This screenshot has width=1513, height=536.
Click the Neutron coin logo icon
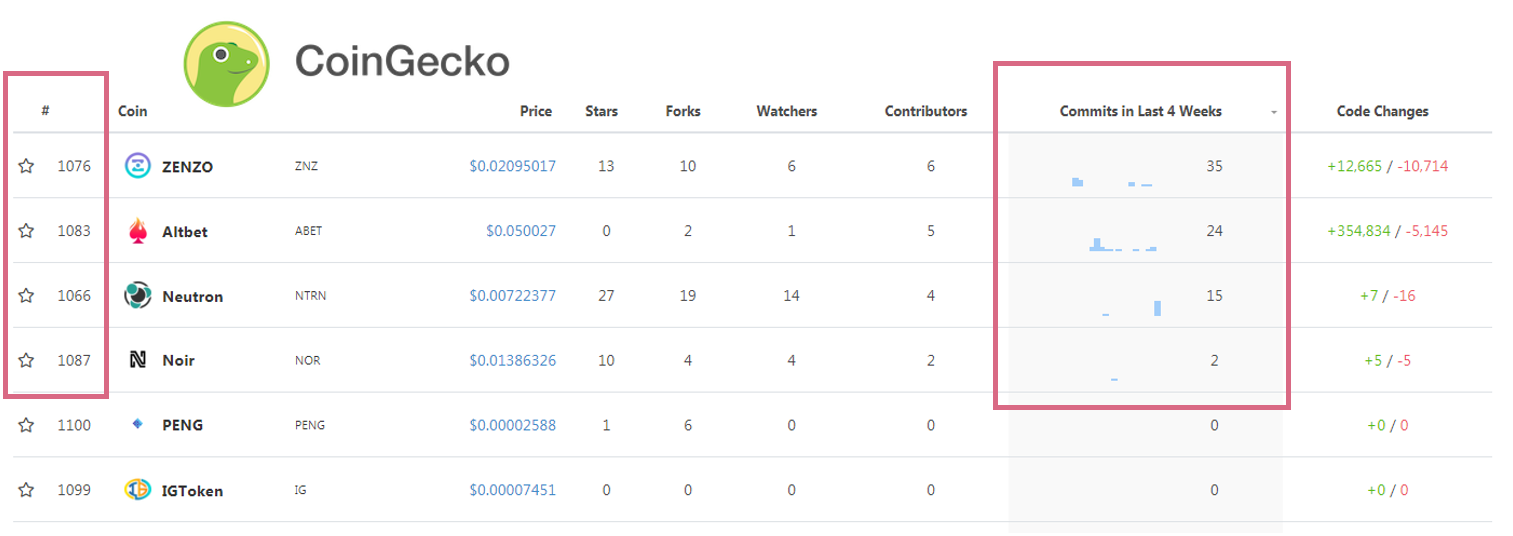point(137,296)
